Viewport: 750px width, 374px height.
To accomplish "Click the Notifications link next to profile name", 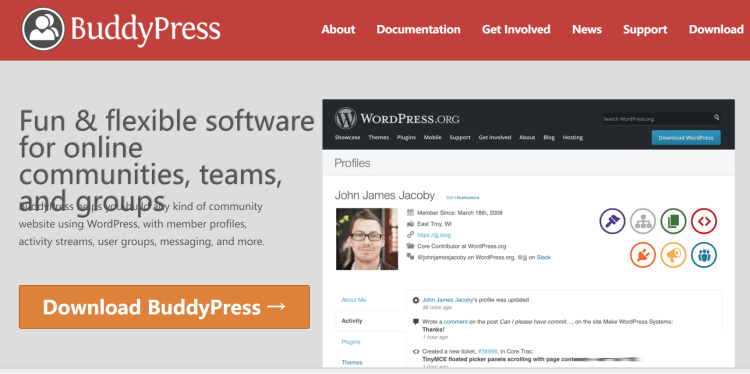I will [x=468, y=198].
